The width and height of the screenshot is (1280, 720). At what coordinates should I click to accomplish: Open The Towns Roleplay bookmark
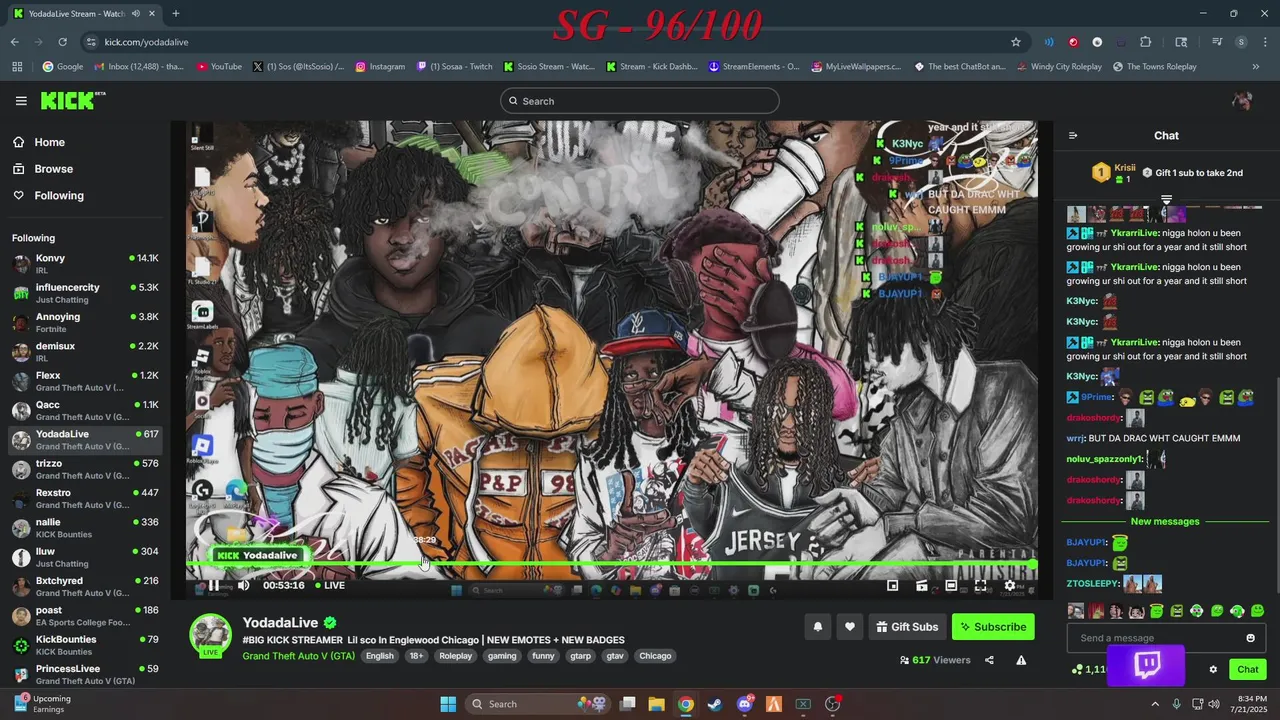click(x=1154, y=67)
